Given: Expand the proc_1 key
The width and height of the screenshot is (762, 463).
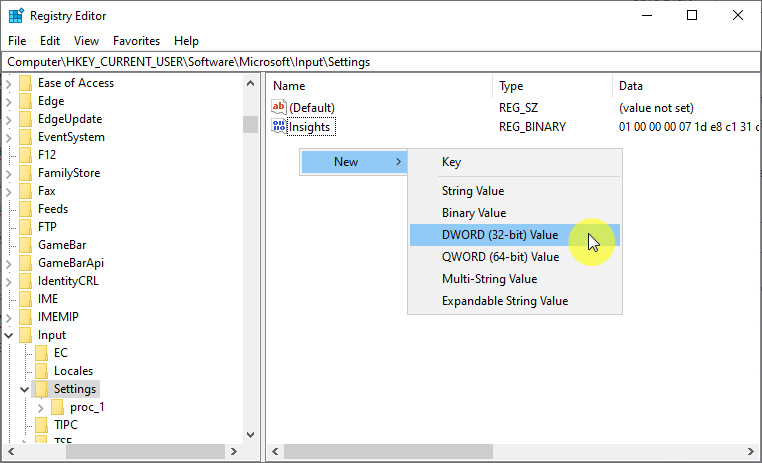Looking at the screenshot, I should pos(41,407).
